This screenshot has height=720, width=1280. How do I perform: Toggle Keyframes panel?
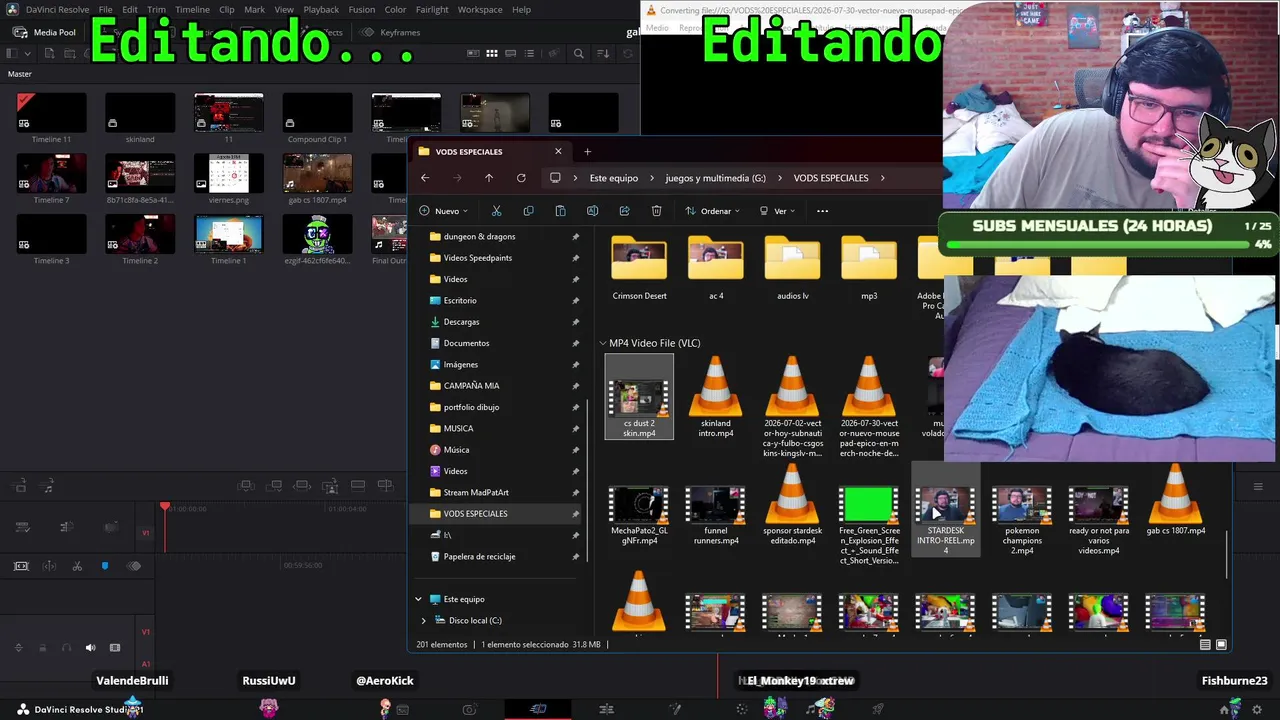[x=391, y=32]
